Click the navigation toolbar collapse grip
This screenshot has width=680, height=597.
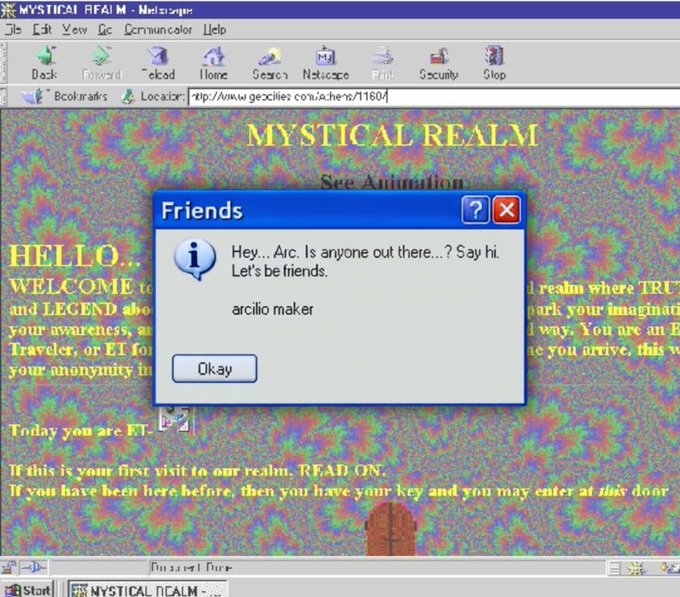(x=3, y=63)
